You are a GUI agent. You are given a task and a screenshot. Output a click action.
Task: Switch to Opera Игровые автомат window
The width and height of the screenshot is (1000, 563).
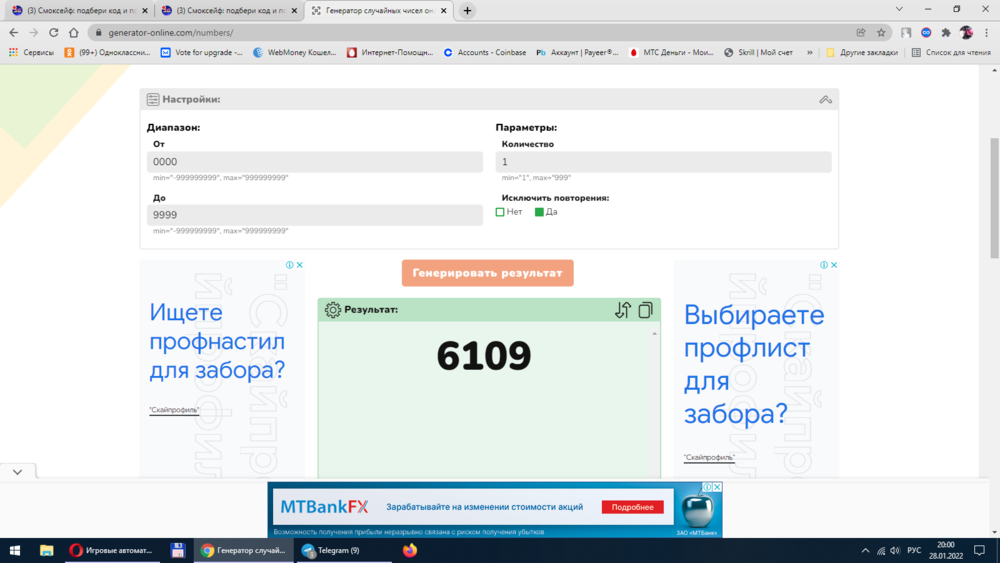tap(113, 550)
